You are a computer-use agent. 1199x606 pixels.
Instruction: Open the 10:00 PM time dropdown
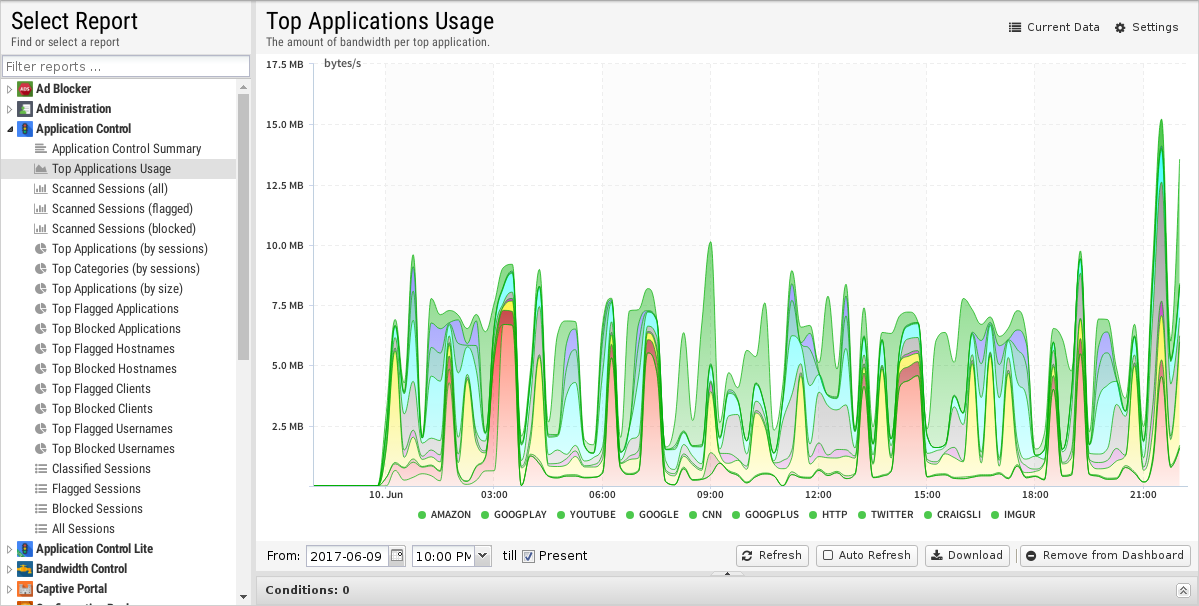[x=483, y=555]
